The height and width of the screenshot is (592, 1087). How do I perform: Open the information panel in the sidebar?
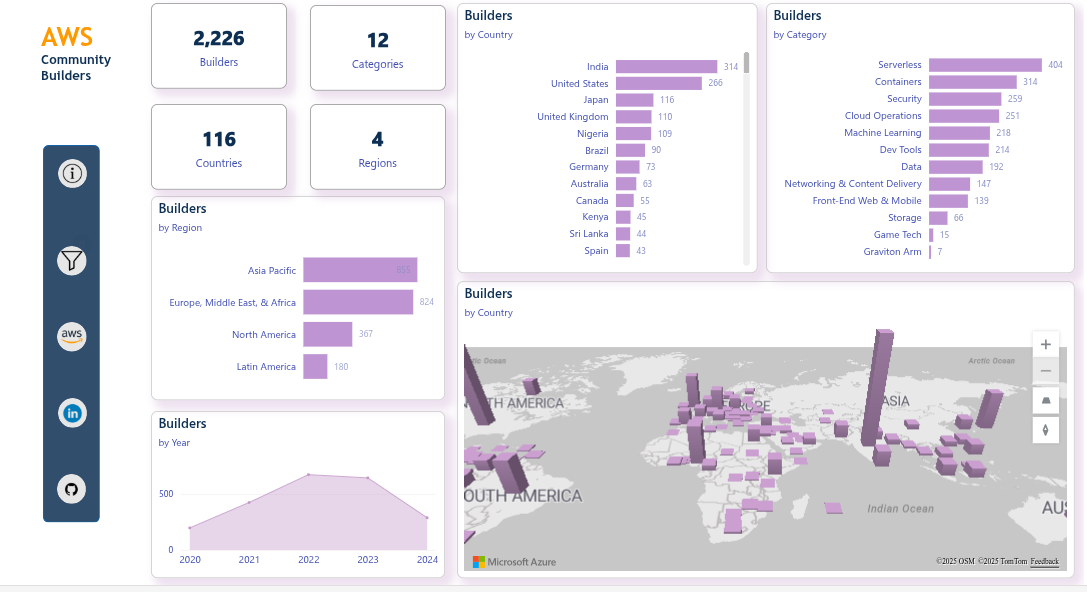click(71, 172)
